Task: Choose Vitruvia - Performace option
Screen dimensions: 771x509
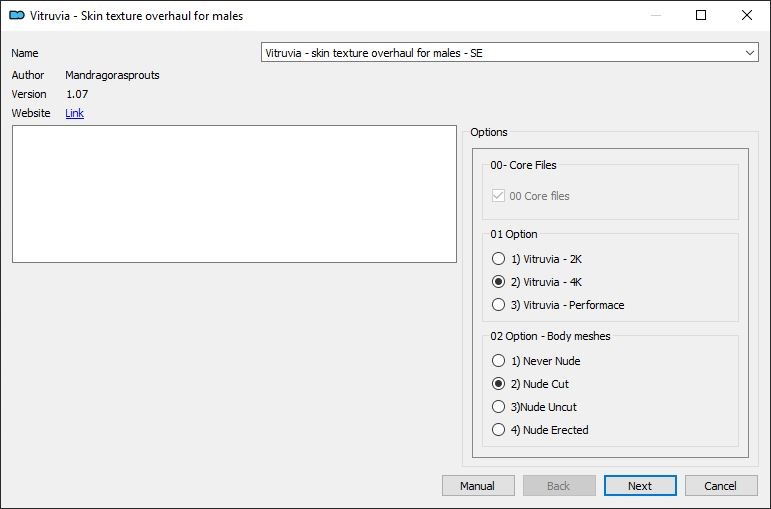Action: (498, 305)
